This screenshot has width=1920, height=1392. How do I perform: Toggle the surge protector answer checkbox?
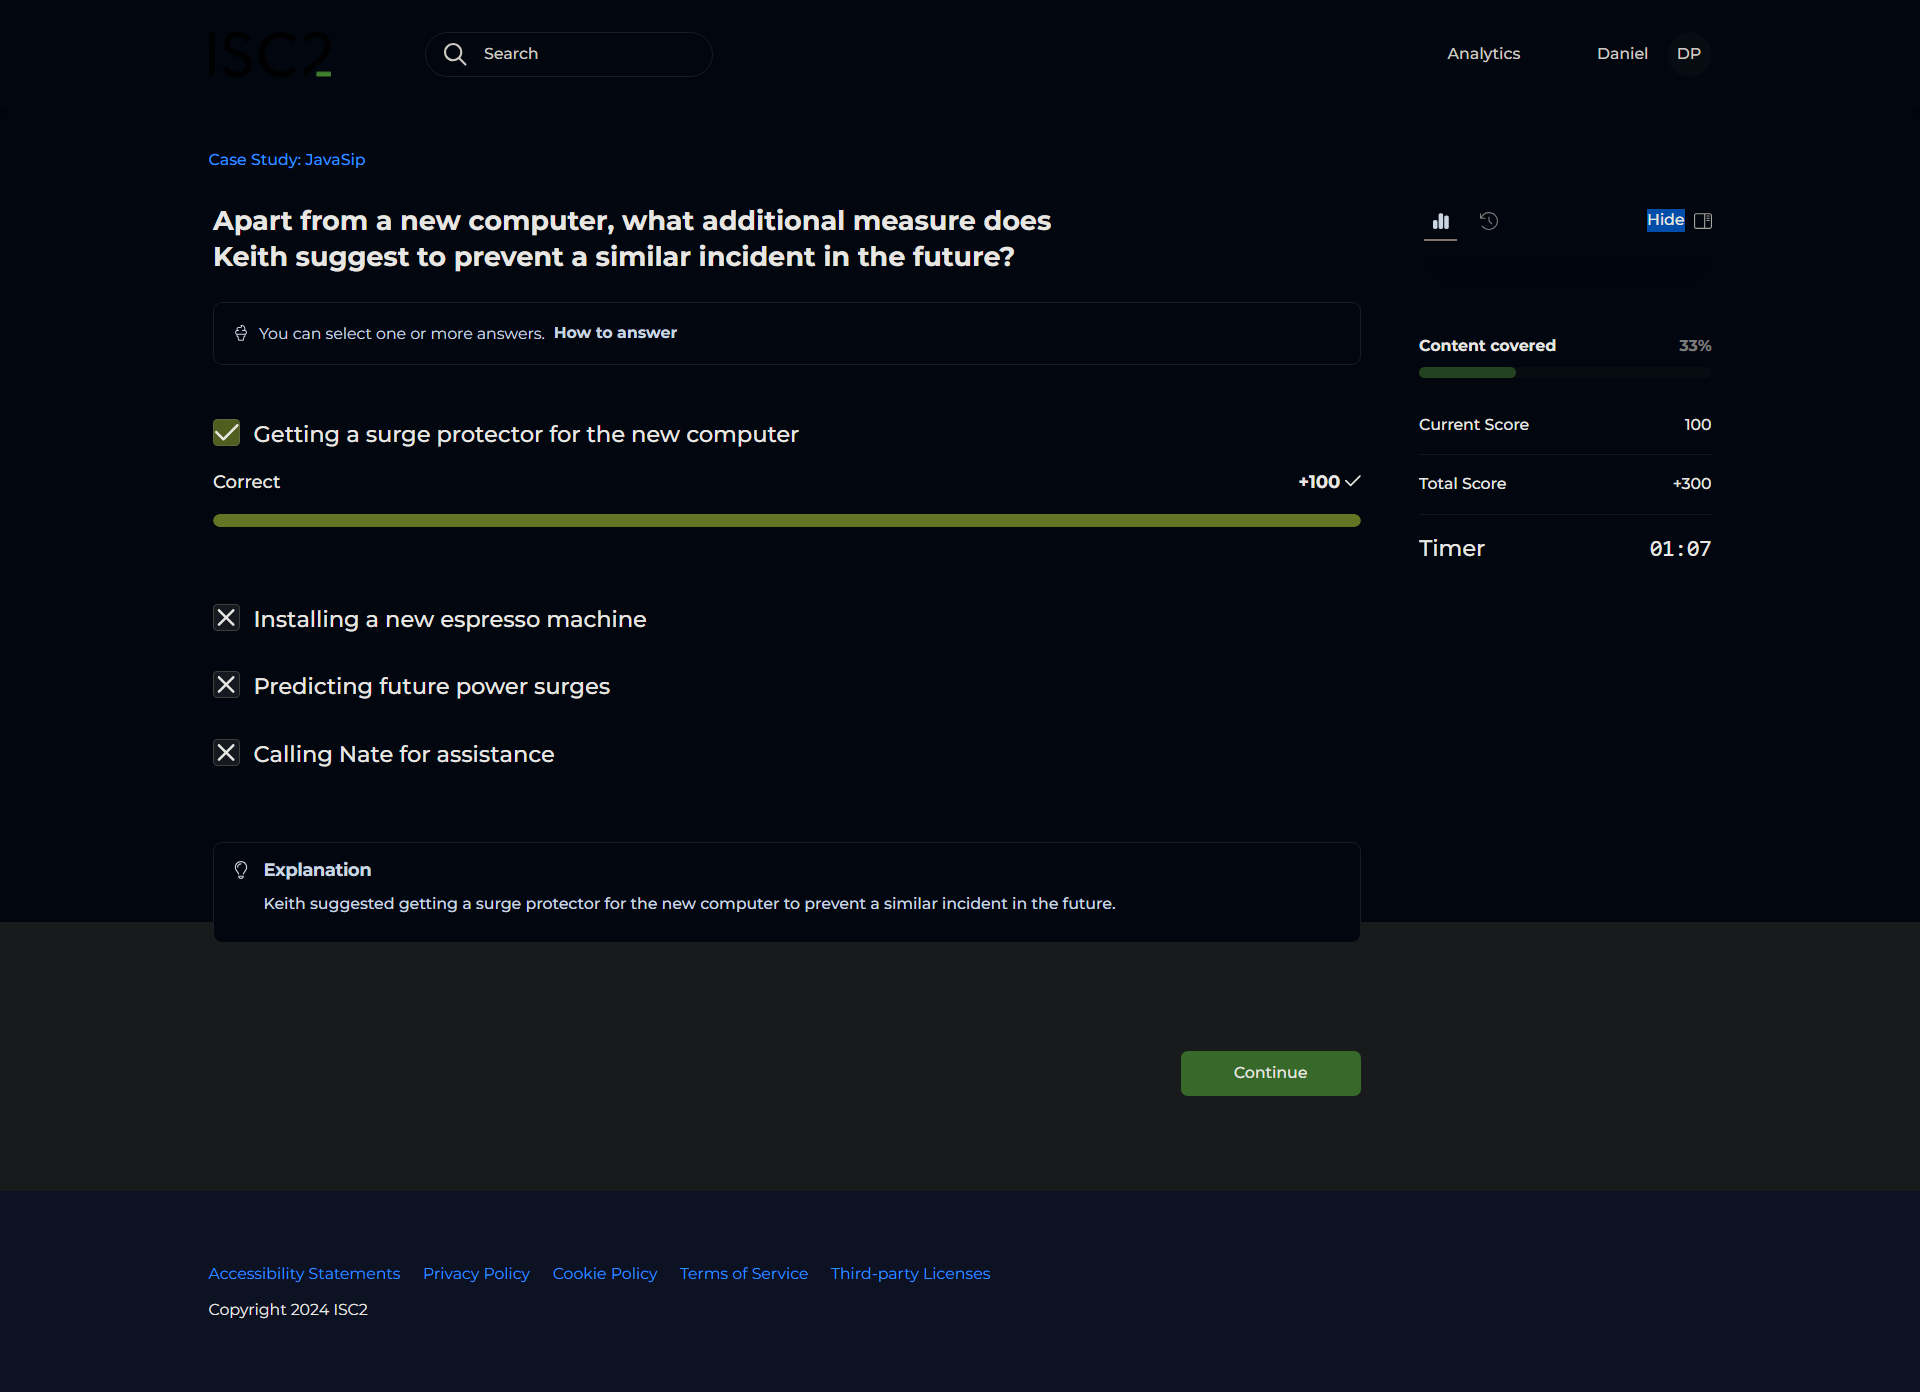227,433
